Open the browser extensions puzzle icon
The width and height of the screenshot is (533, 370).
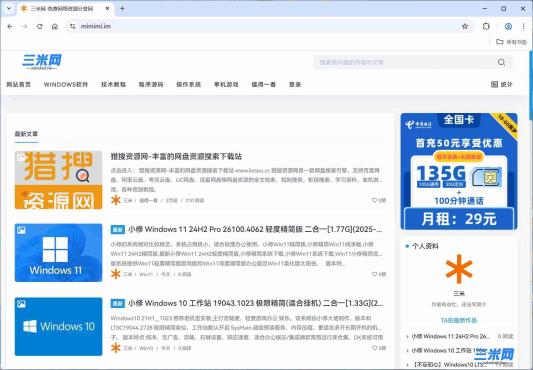(x=486, y=26)
